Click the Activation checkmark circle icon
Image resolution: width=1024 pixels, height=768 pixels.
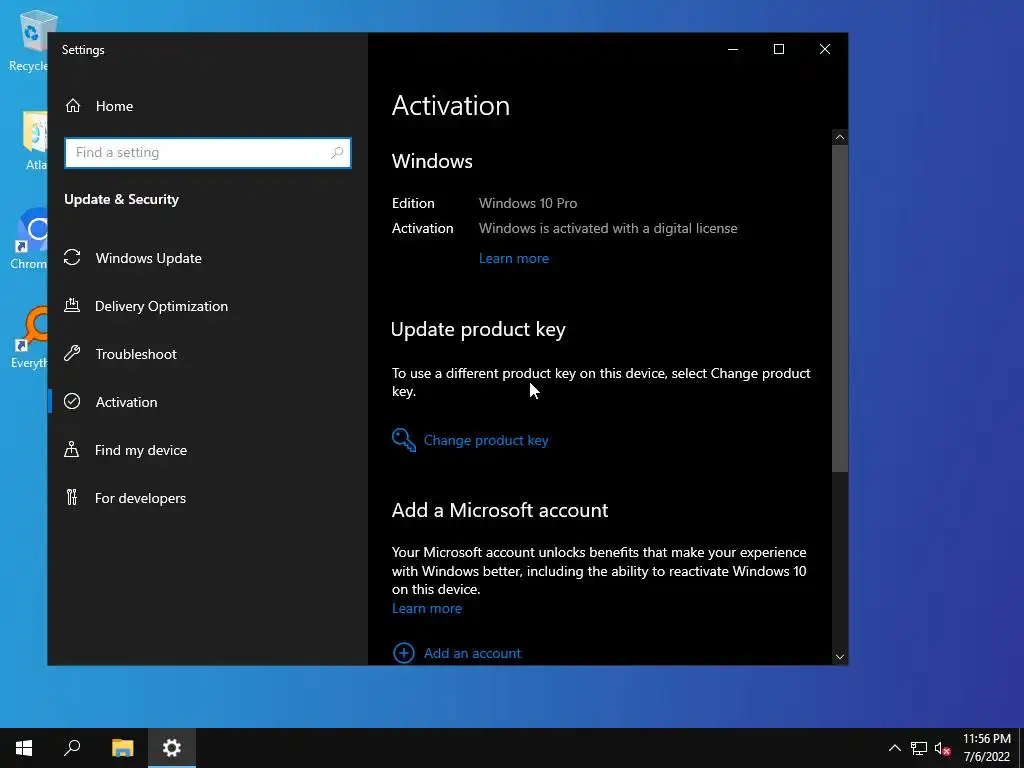(72, 401)
